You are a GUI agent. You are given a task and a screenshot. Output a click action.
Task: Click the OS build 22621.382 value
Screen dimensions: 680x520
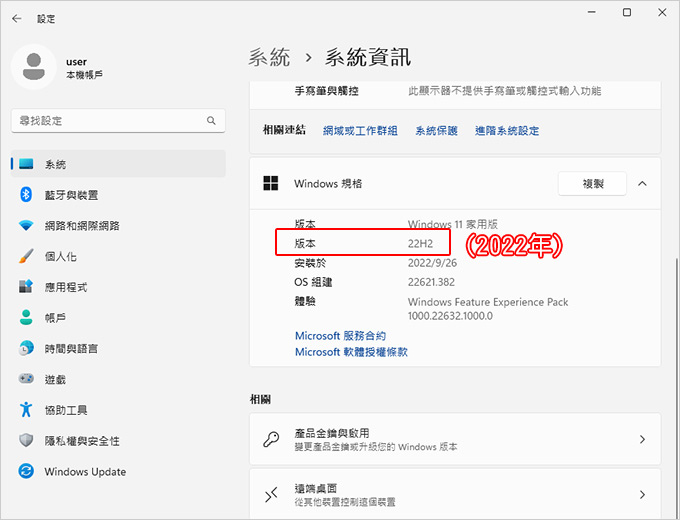[x=431, y=282]
